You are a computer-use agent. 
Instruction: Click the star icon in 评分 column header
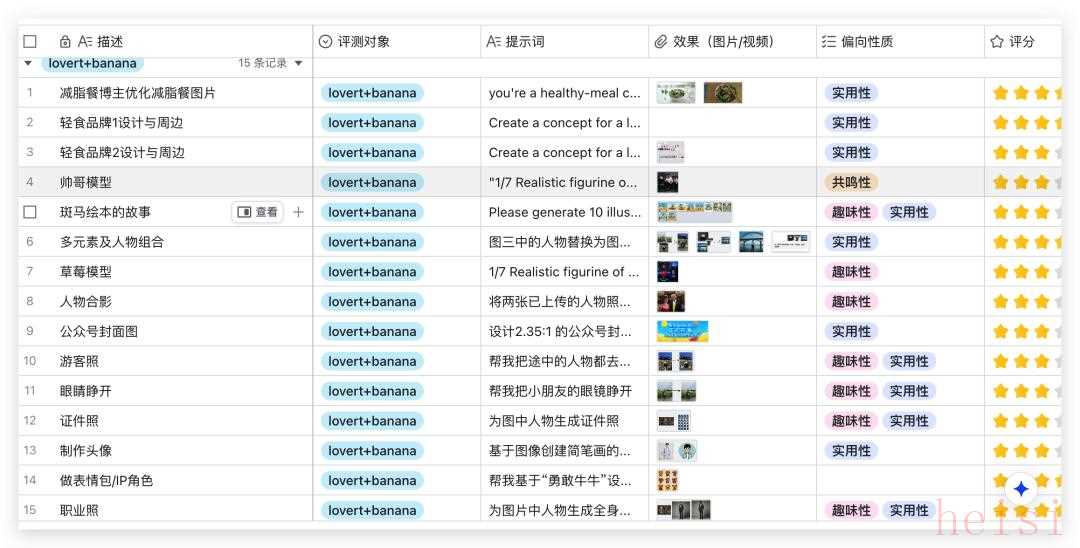click(x=997, y=42)
